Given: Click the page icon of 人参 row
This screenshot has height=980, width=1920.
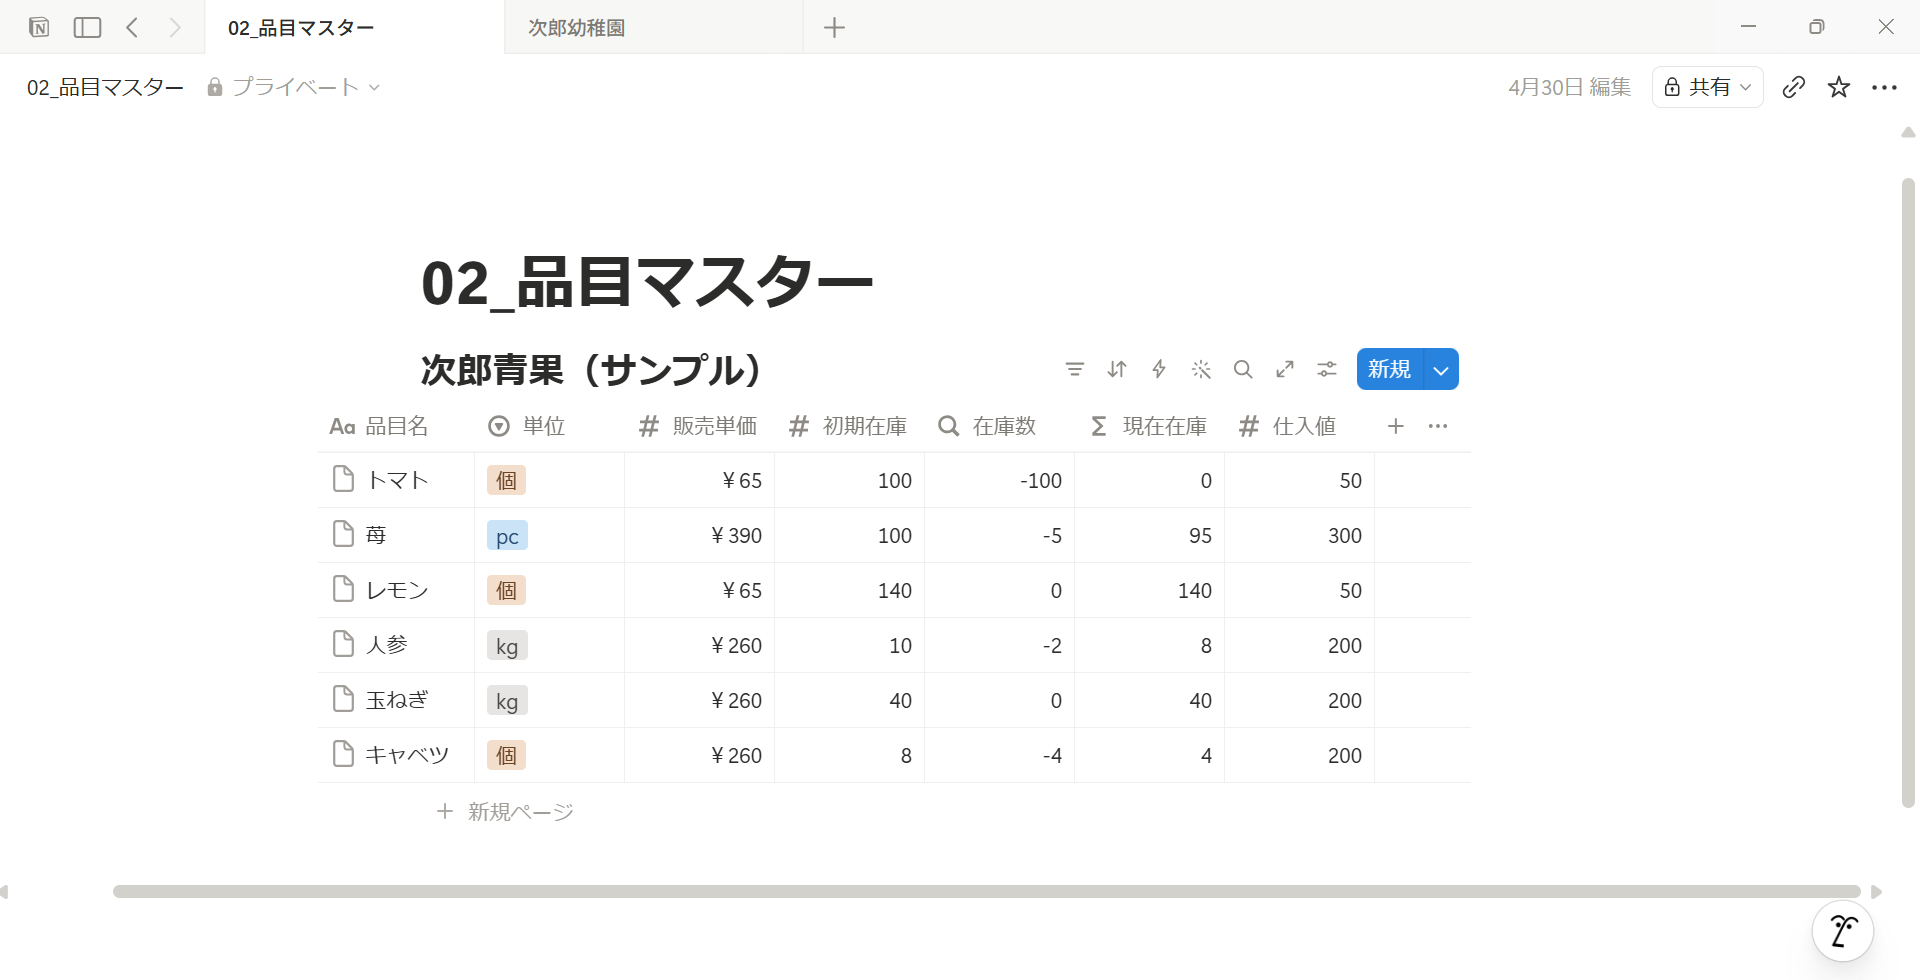Looking at the screenshot, I should [x=343, y=644].
